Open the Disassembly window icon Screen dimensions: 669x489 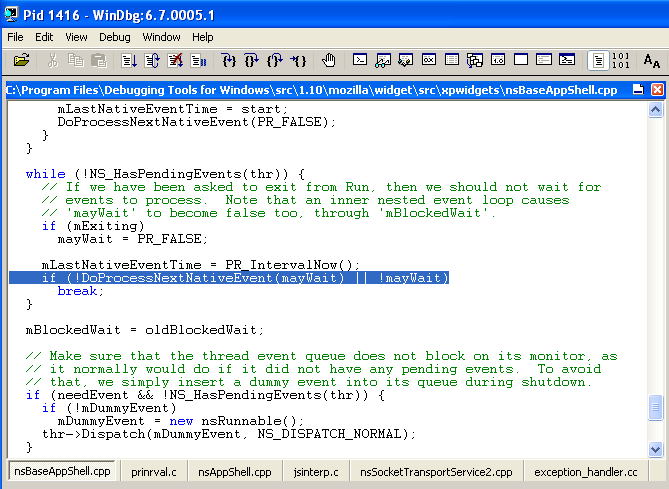point(498,60)
